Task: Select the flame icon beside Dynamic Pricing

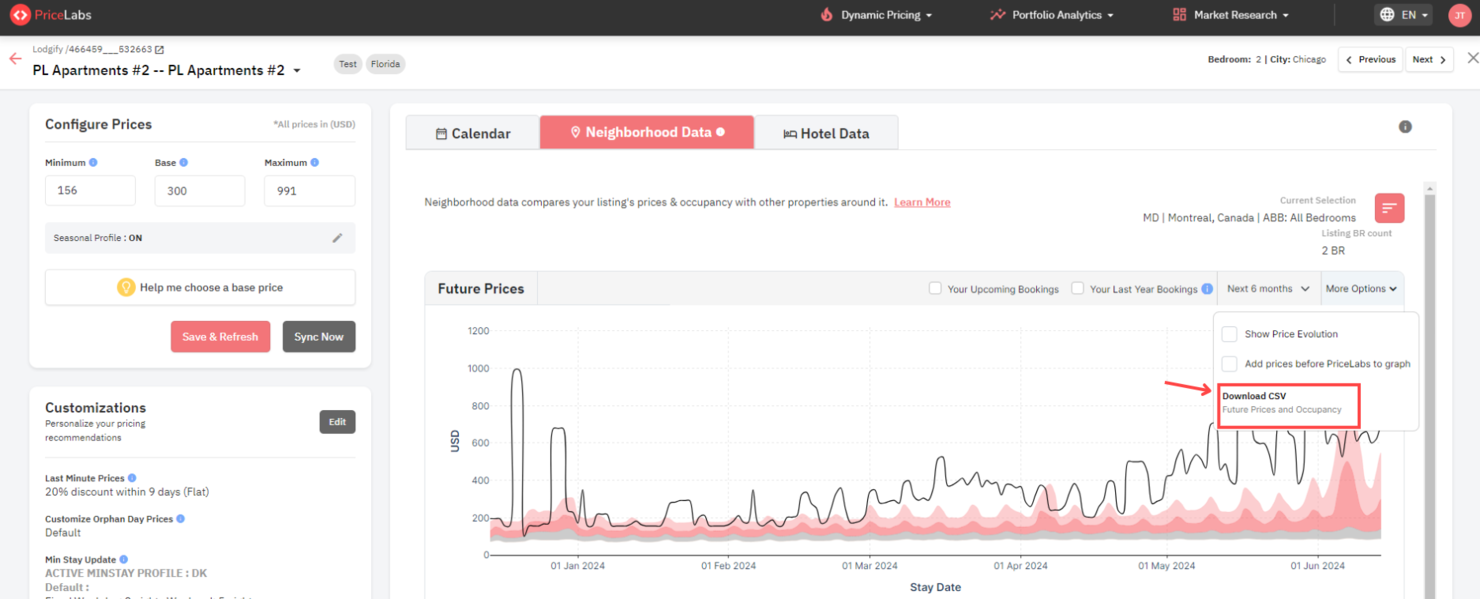Action: click(825, 15)
